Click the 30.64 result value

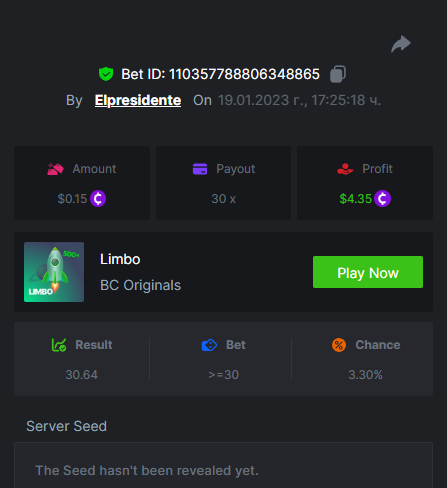[x=82, y=375]
